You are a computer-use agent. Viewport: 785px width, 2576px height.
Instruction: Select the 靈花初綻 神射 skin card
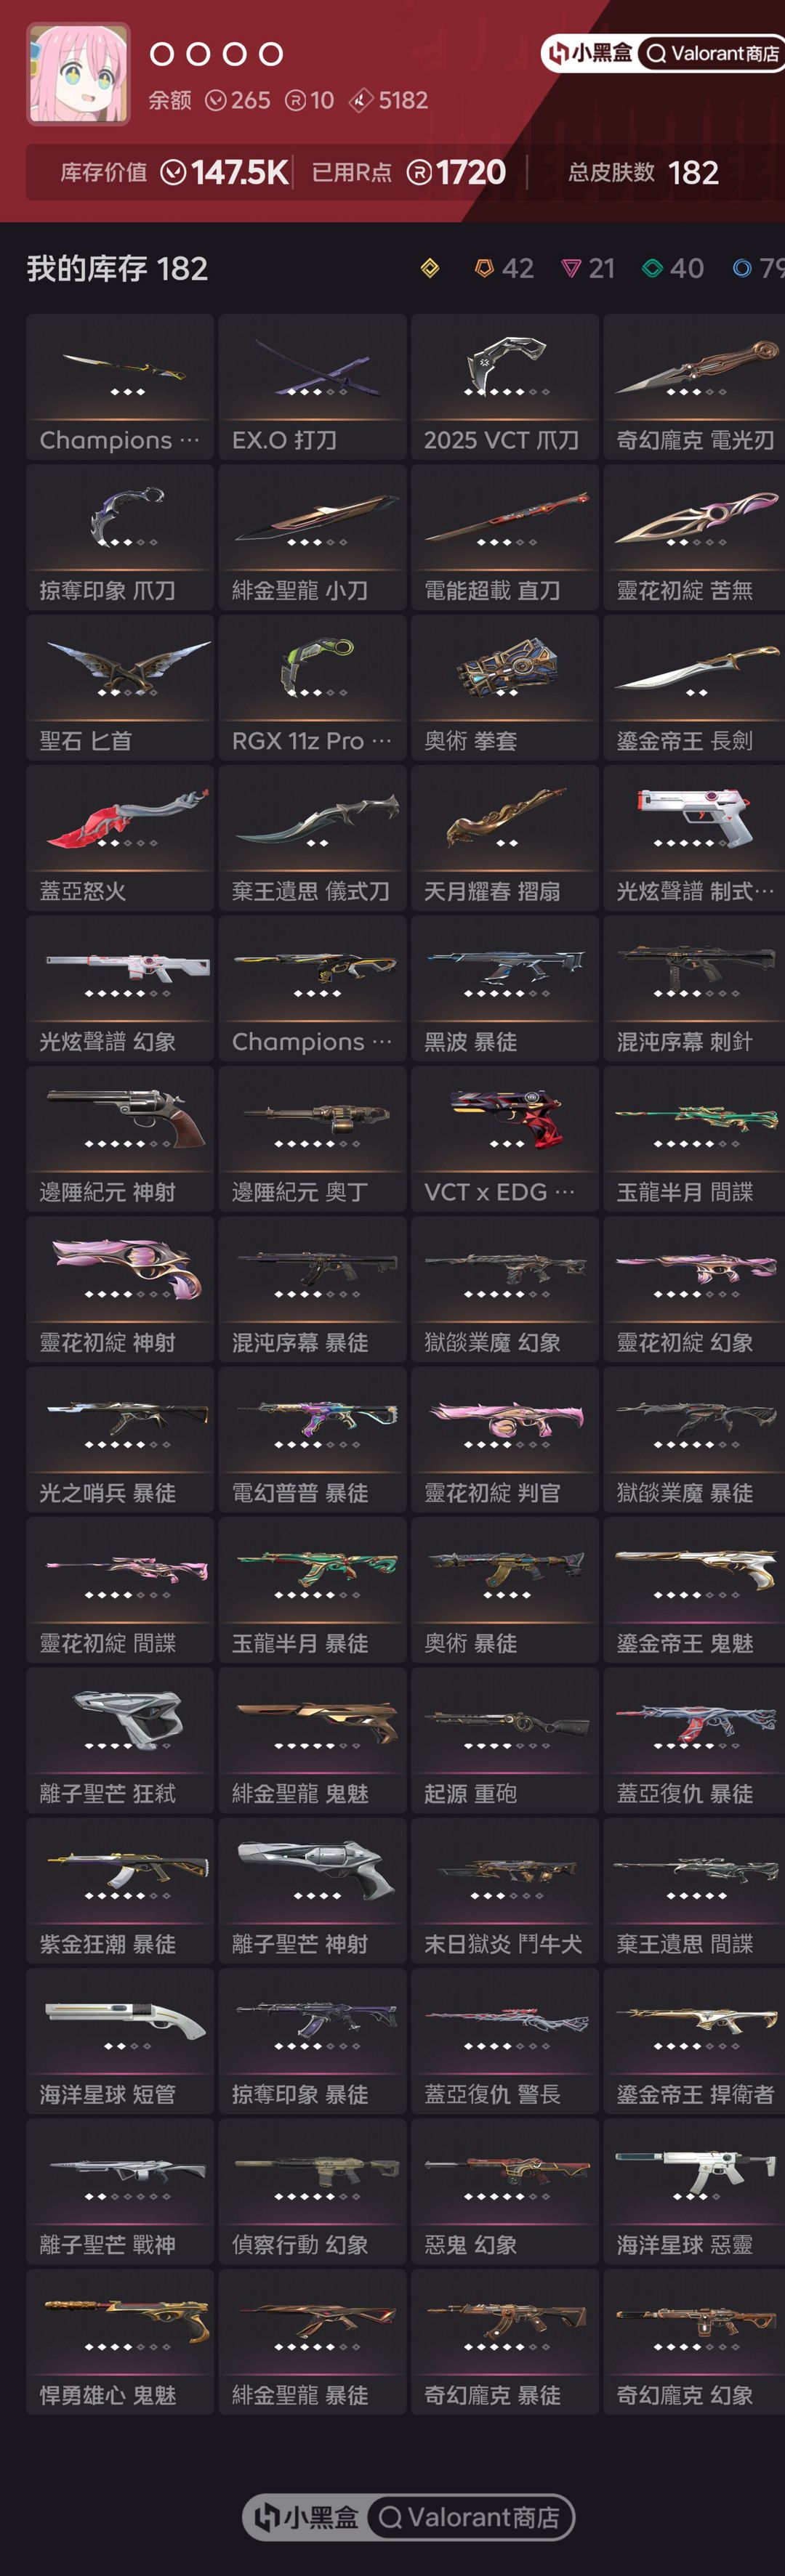120,1289
